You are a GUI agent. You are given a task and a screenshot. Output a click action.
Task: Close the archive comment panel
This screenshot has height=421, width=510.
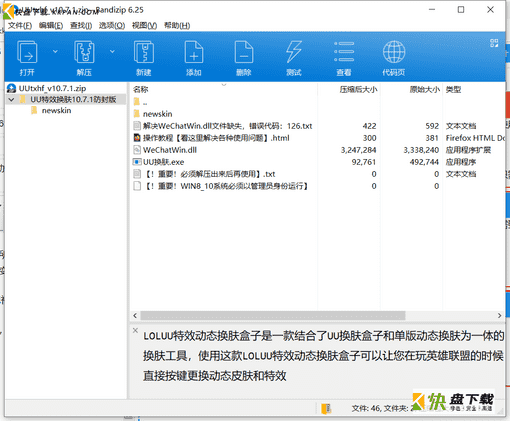135,330
